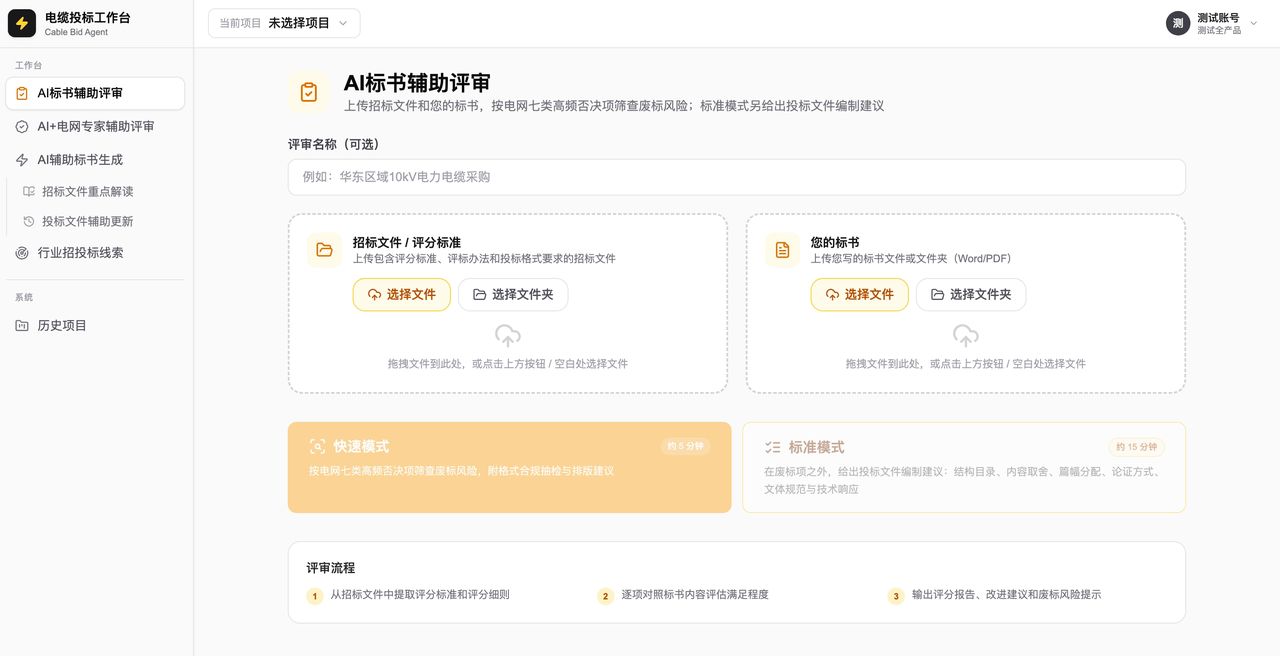Click the AI标书辅助评审 page heading
Screen dimensions: 1280x656
417,83
